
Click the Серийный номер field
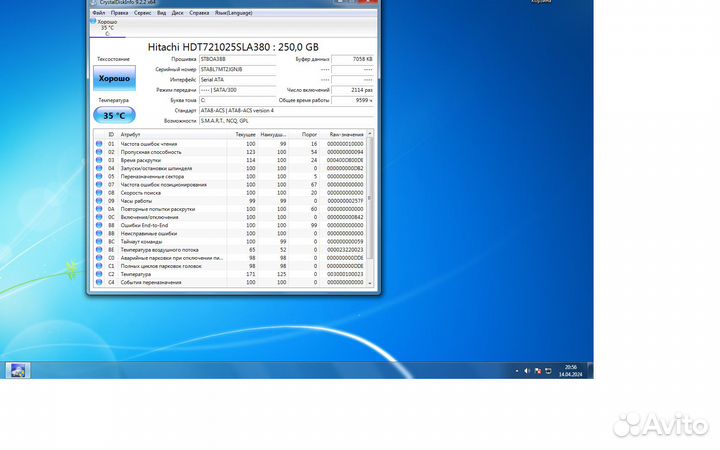coord(237,69)
